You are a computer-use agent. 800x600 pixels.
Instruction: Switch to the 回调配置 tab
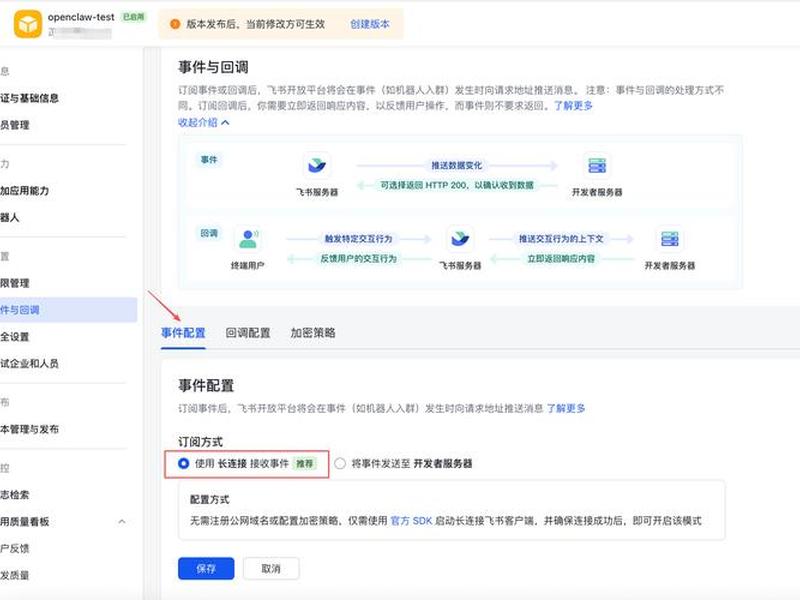[248, 333]
